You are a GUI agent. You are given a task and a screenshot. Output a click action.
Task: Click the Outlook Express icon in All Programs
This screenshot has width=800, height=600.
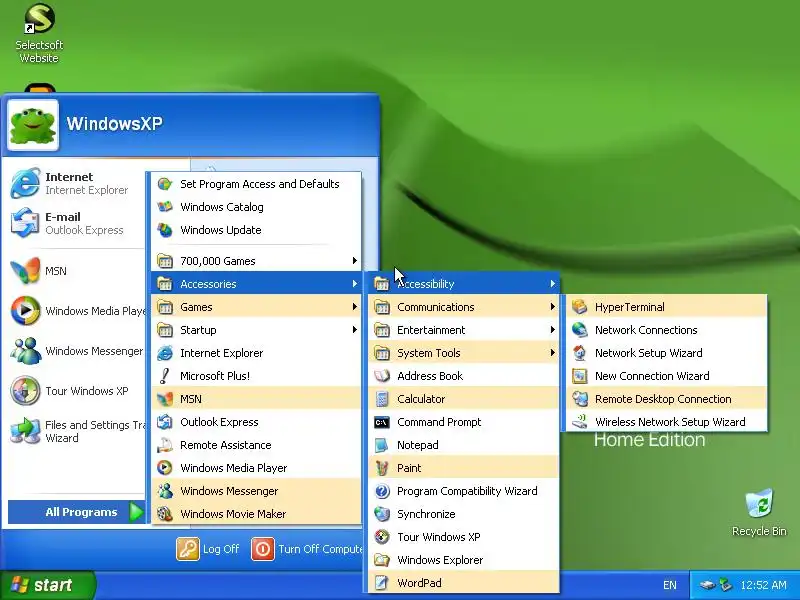tap(165, 422)
